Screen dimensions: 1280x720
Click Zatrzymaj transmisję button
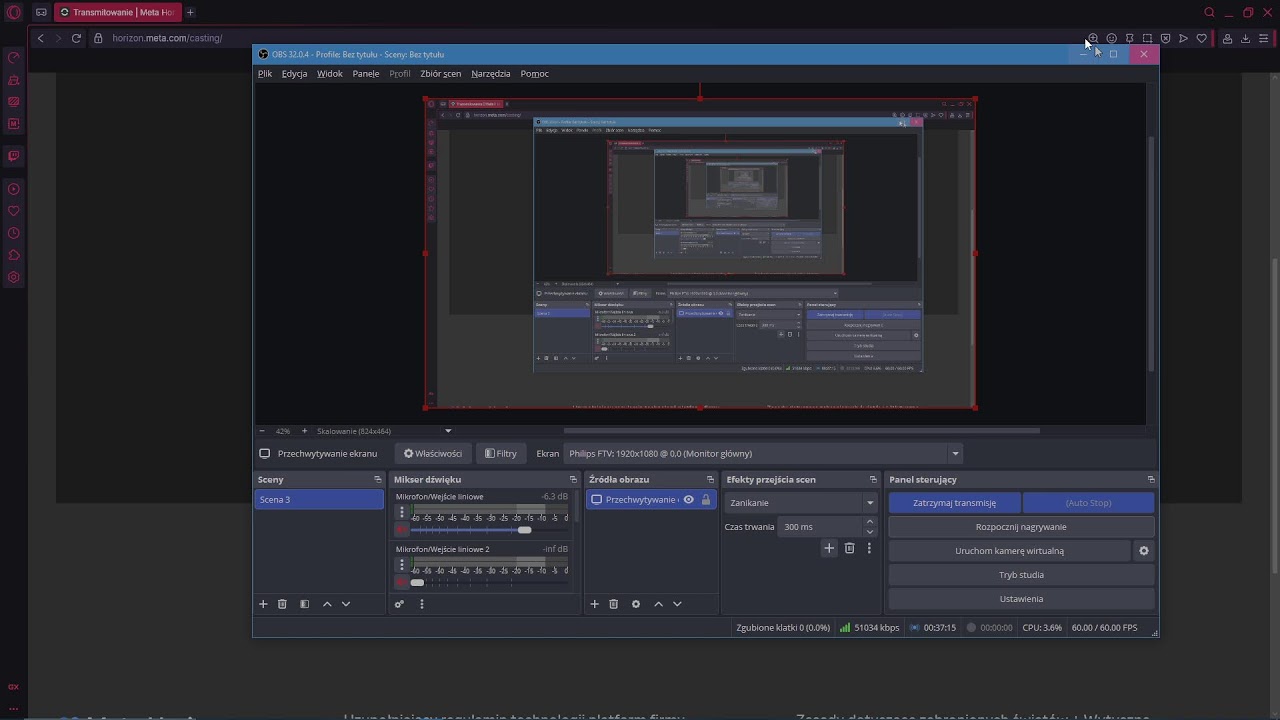click(954, 503)
